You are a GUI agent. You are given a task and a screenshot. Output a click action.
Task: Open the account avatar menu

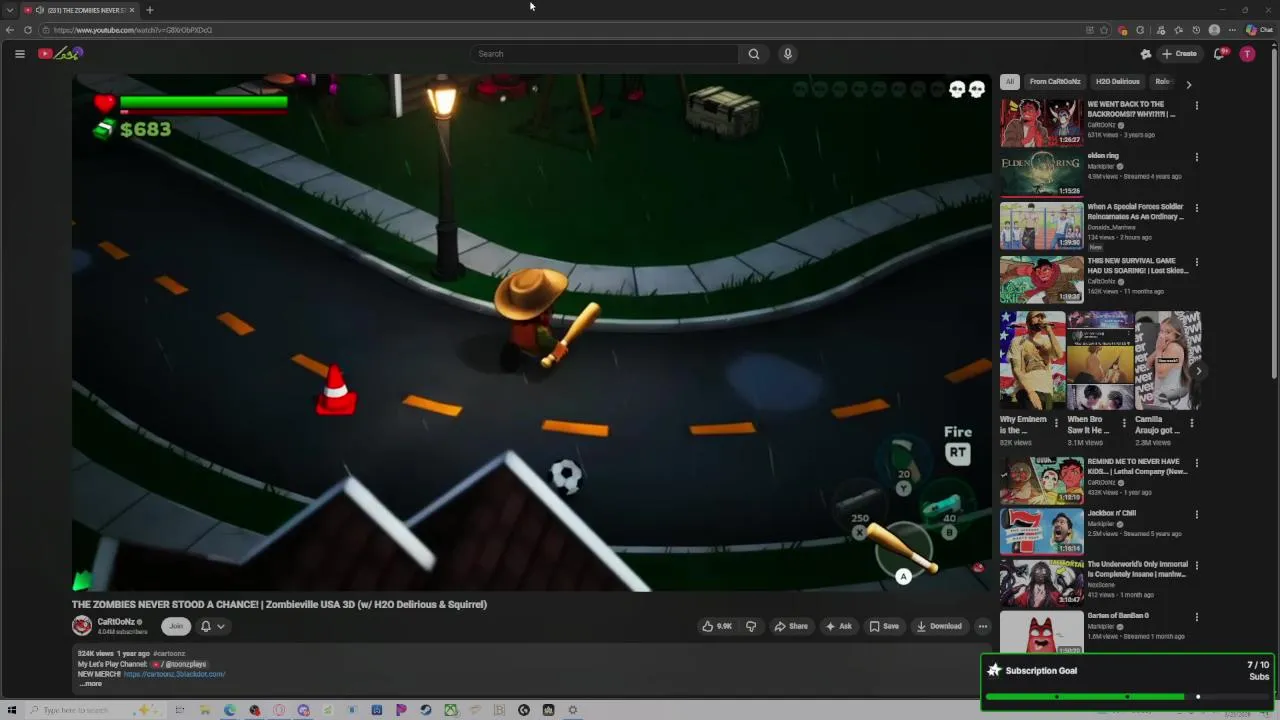(x=1247, y=54)
